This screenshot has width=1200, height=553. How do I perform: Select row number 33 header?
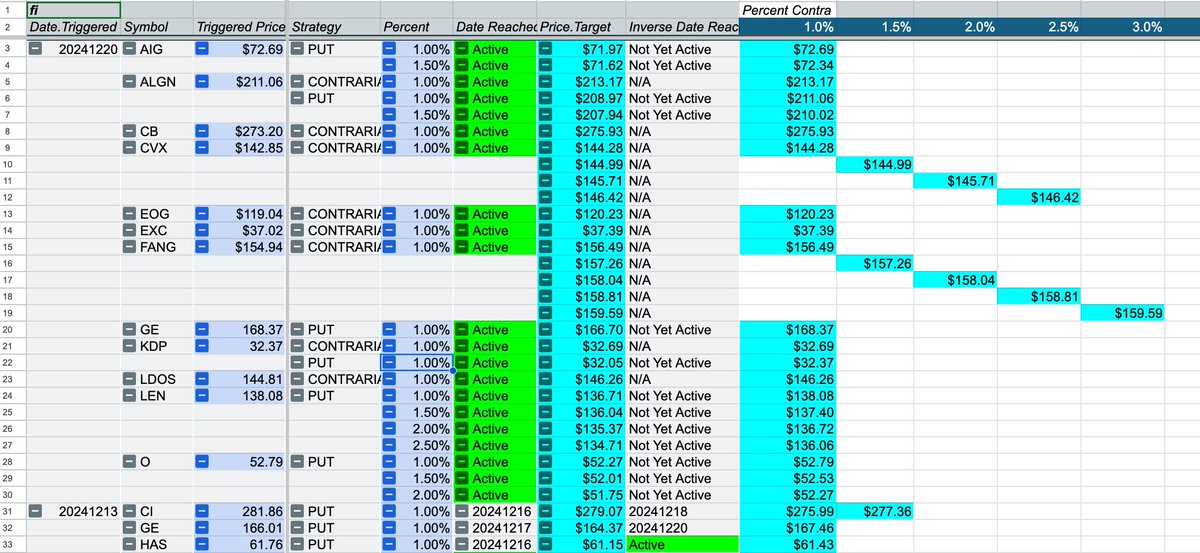(13, 544)
